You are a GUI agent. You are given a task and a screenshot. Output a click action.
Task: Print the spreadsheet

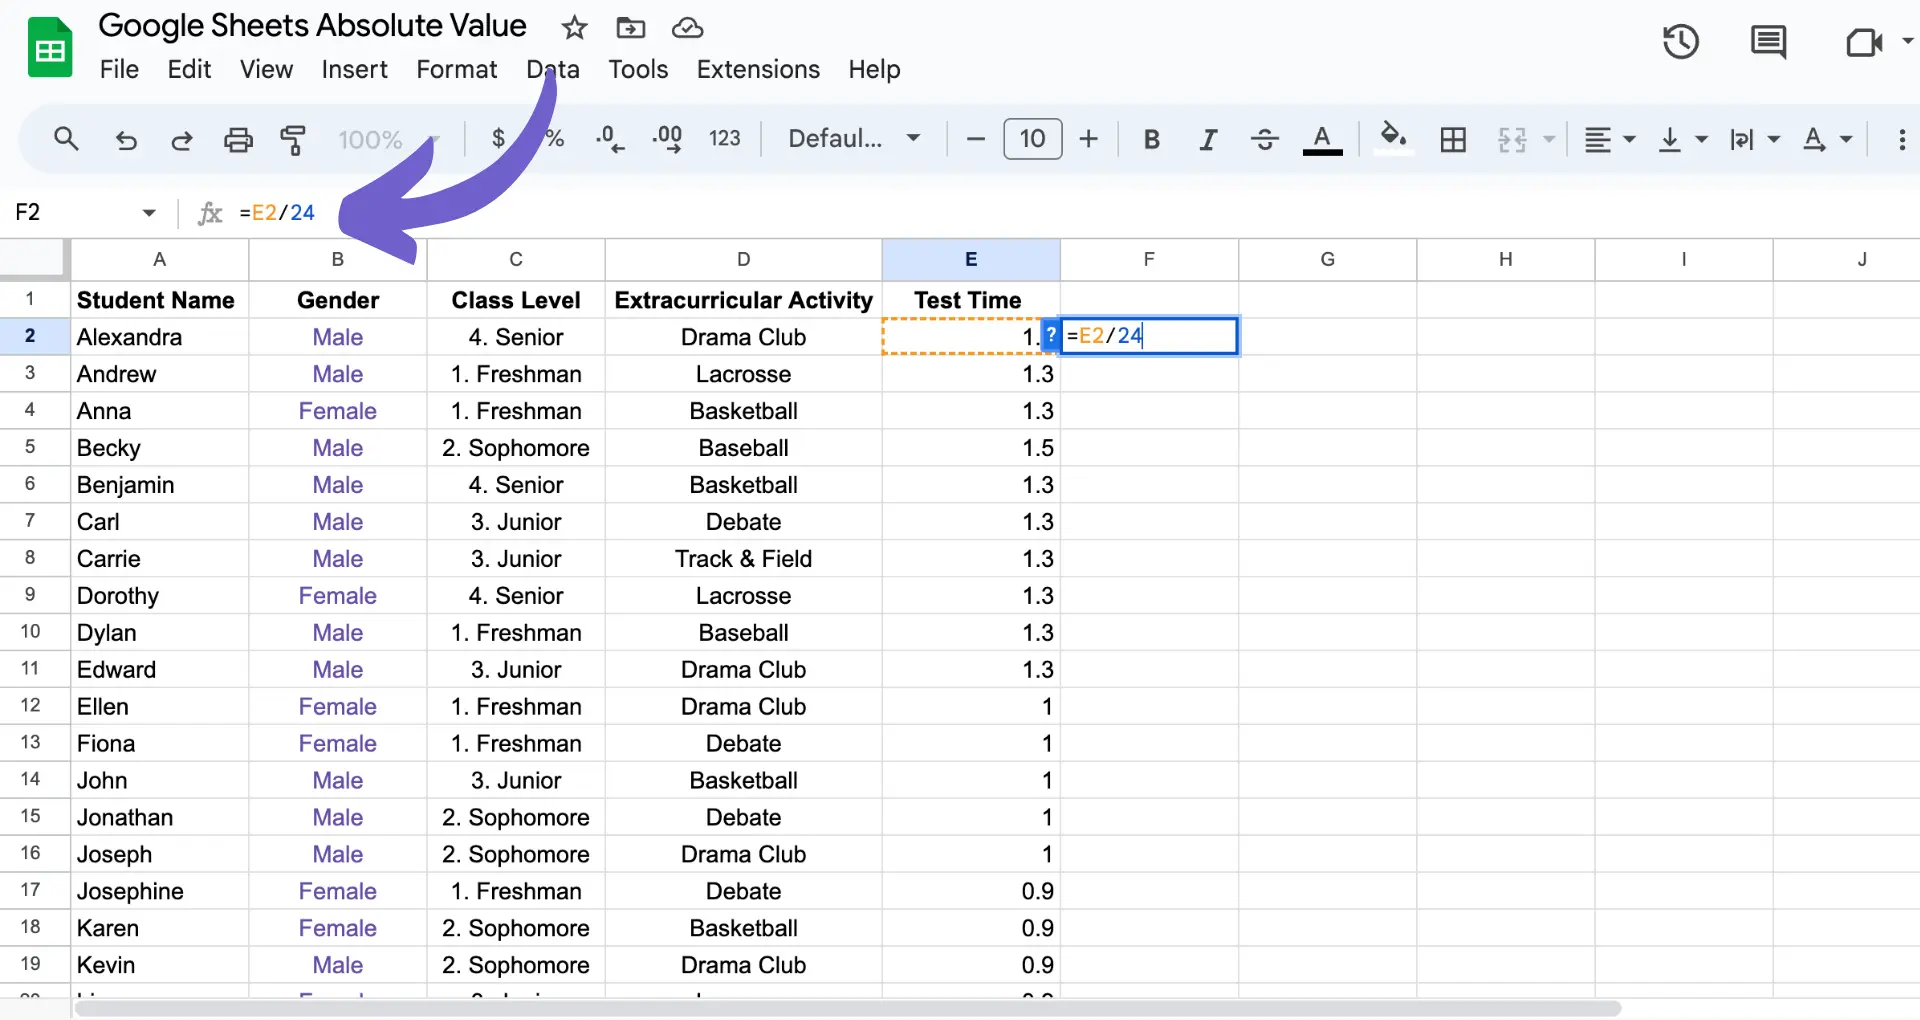tap(238, 139)
